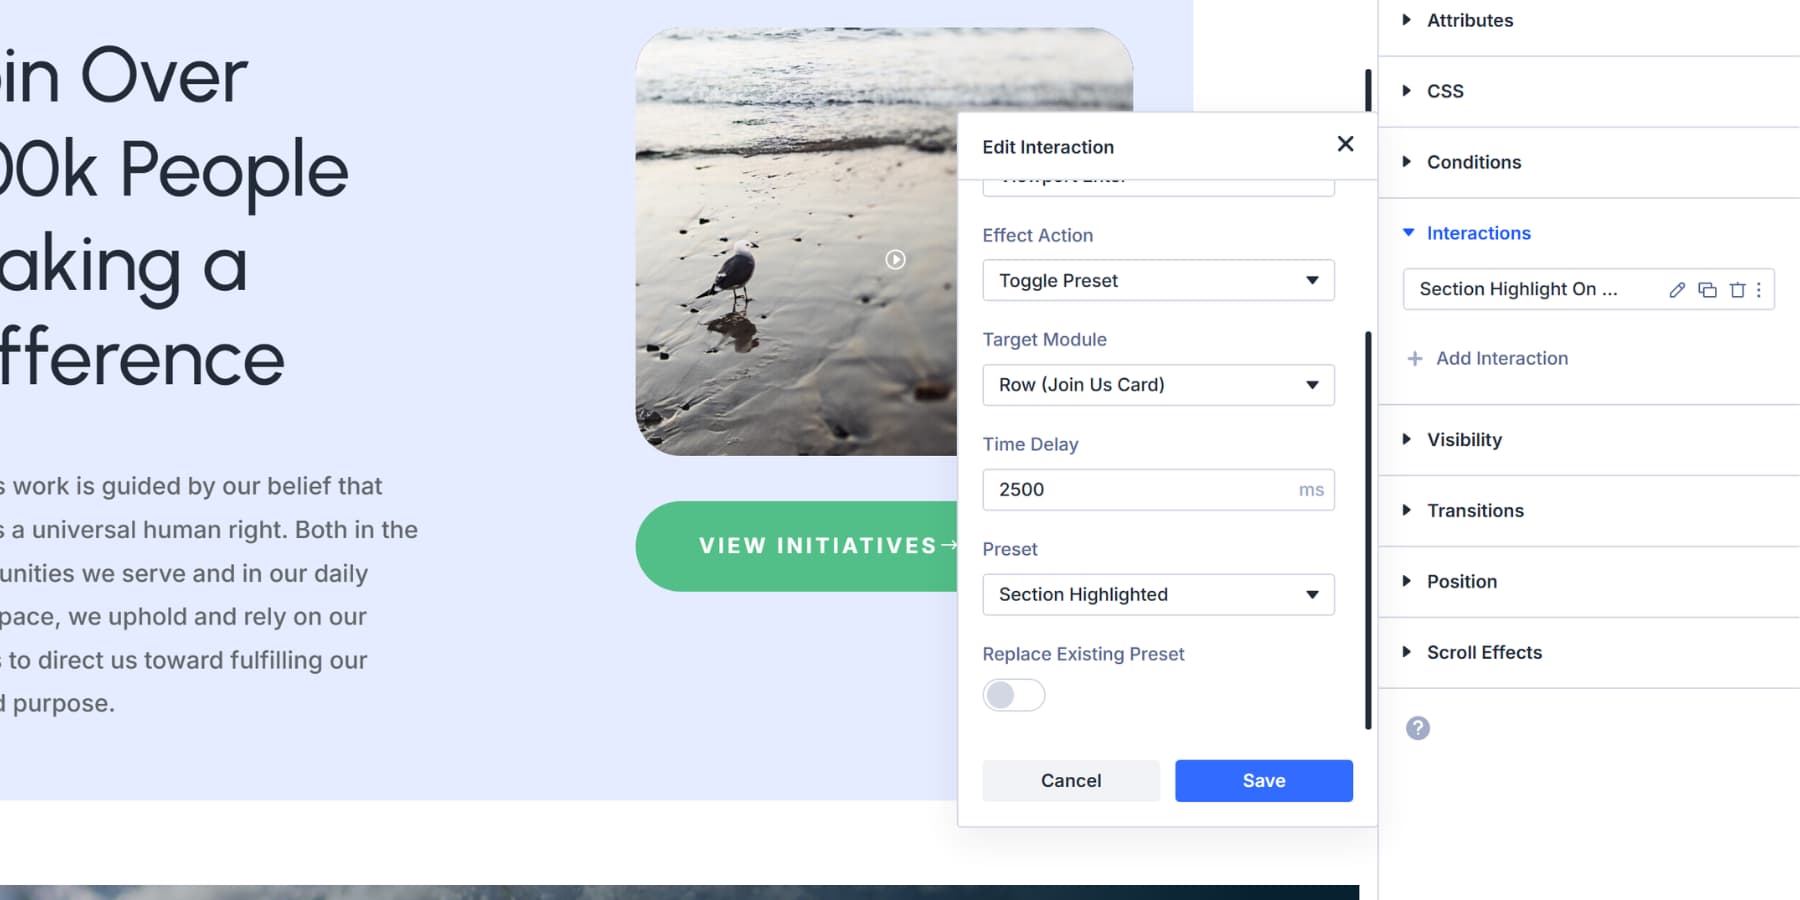Click the Save button
The image size is (1800, 900).
1263,780
